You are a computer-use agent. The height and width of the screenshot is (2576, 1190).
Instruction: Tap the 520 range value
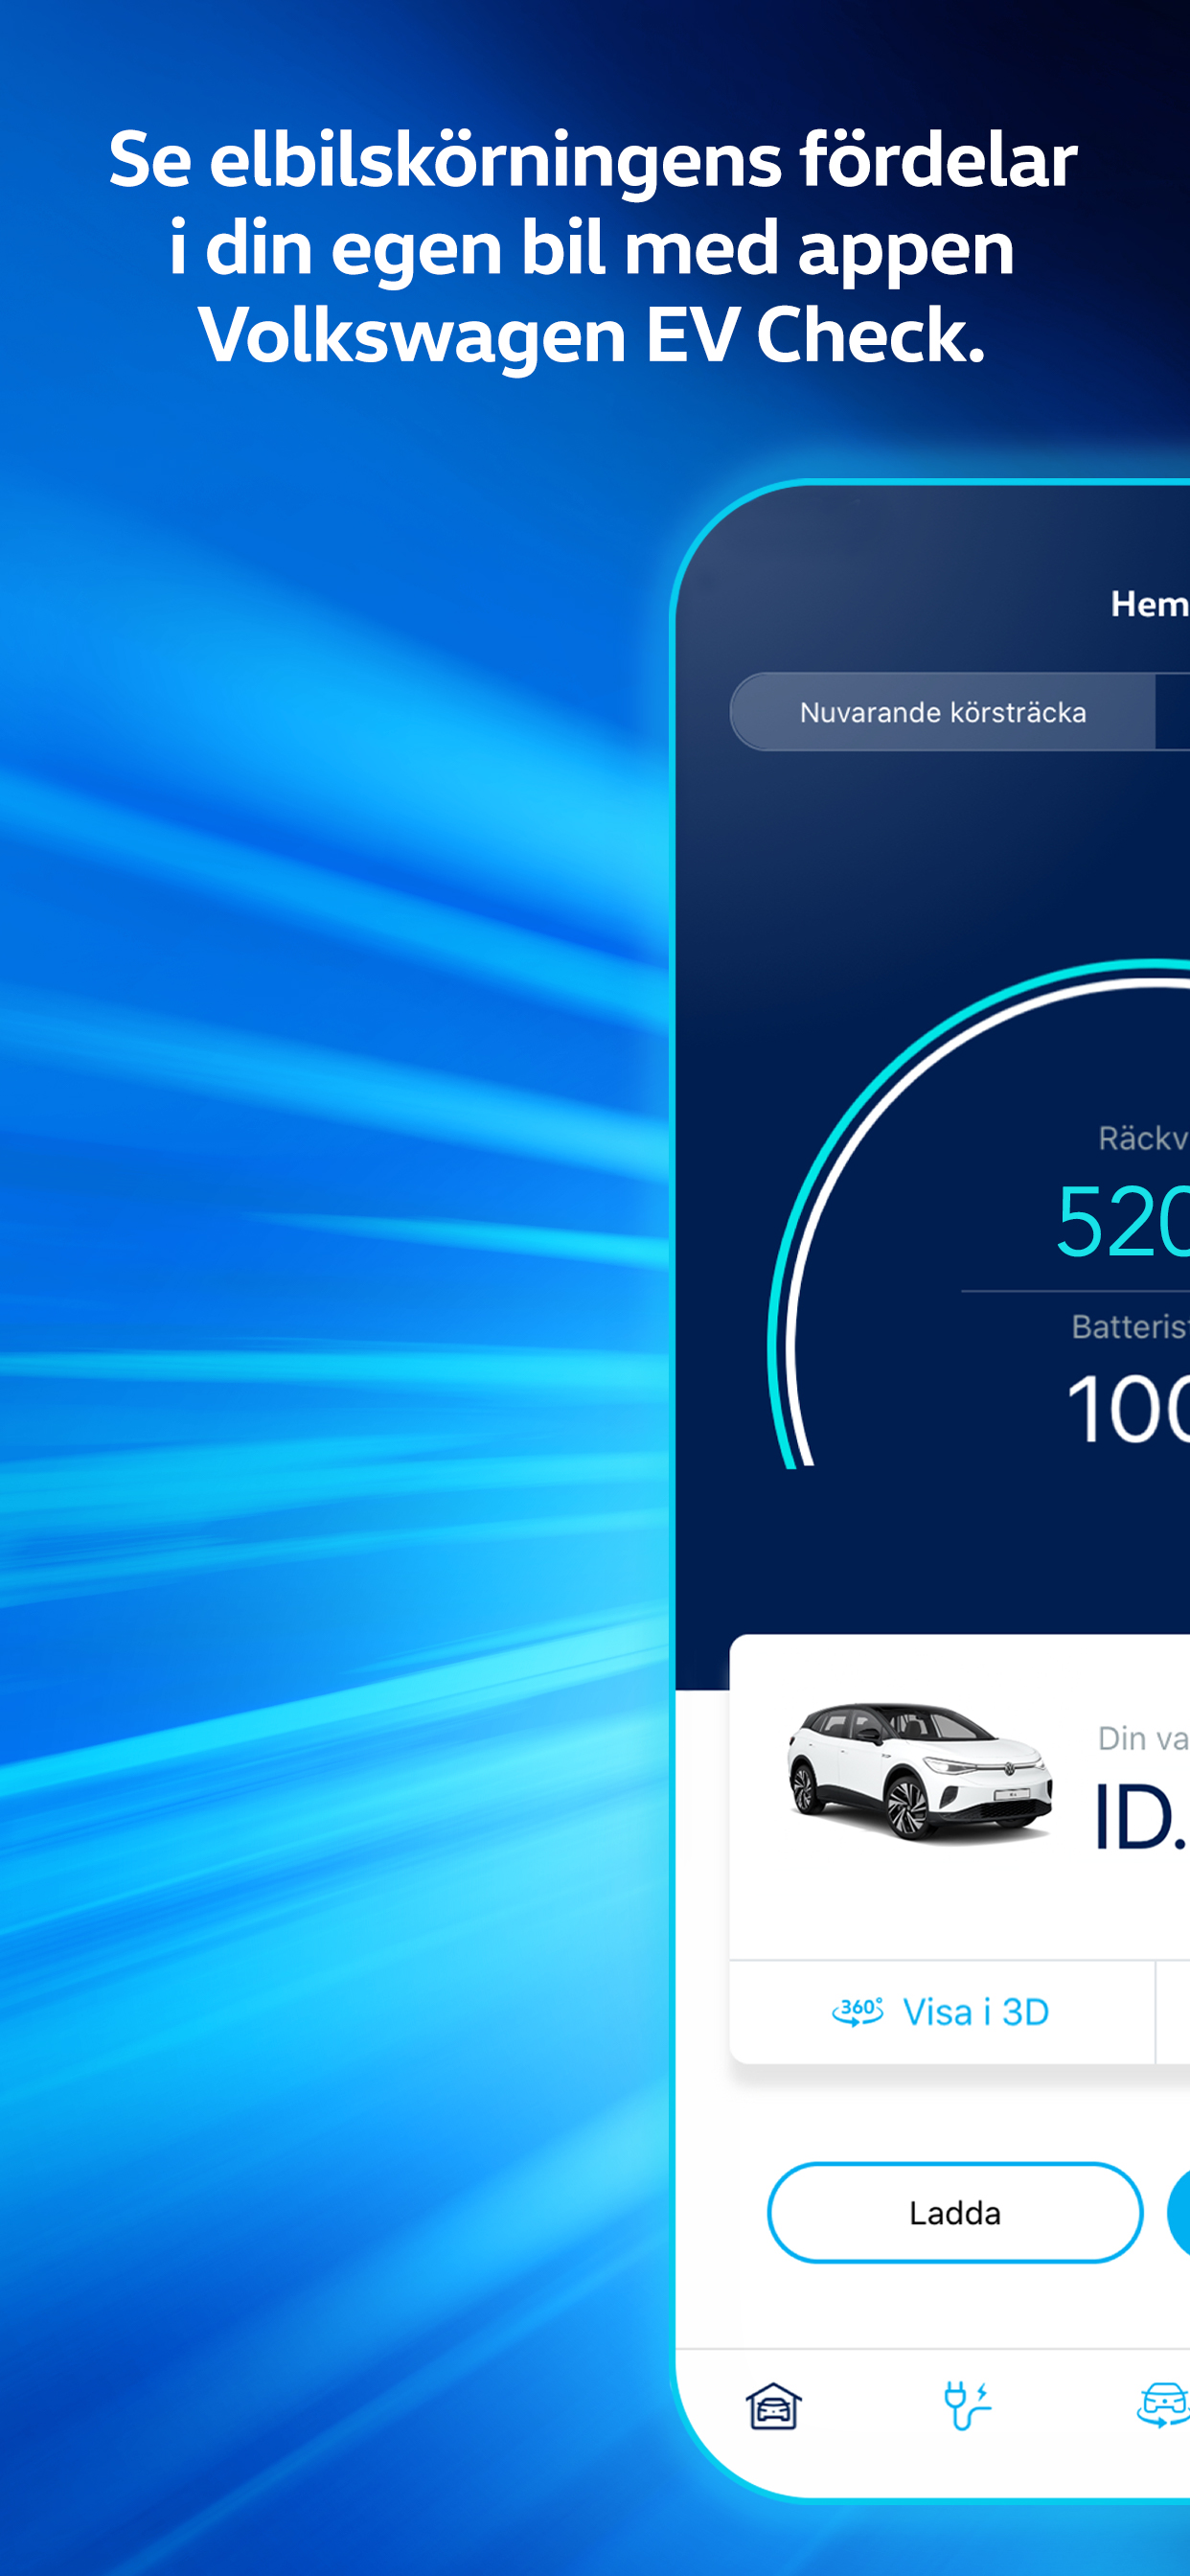[1123, 1221]
